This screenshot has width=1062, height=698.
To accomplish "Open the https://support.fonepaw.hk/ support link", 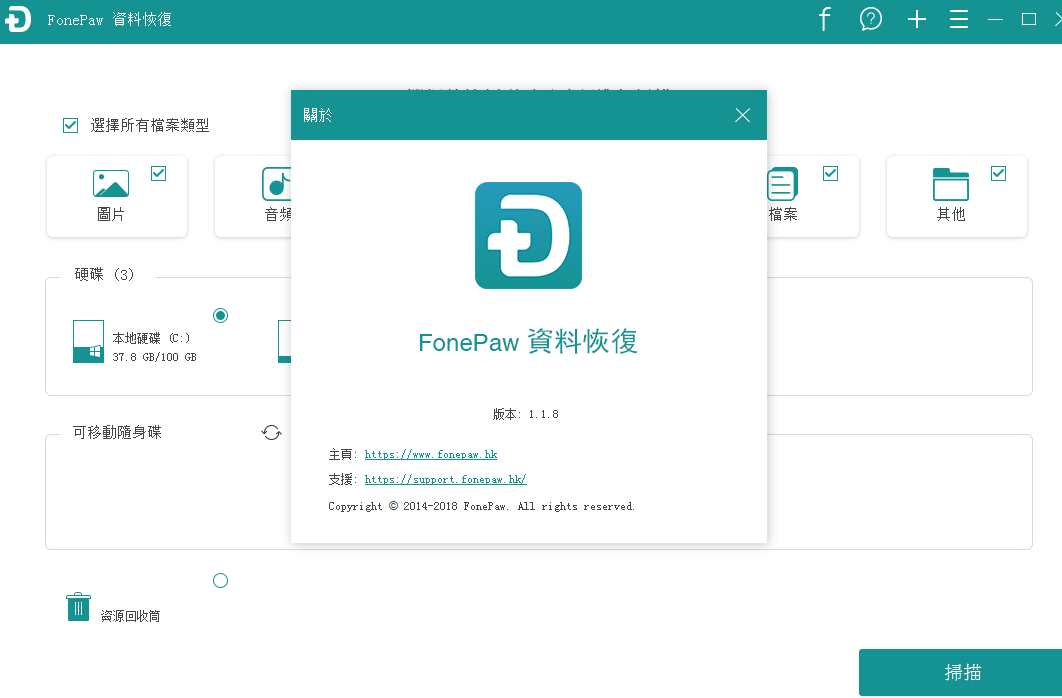I will pyautogui.click(x=445, y=479).
